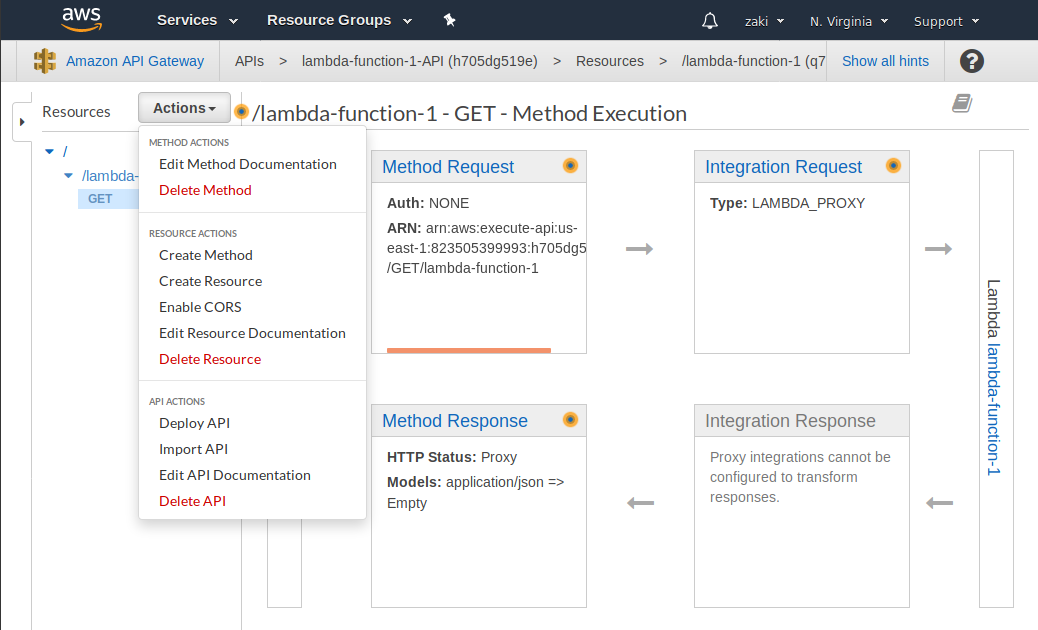The height and width of the screenshot is (630, 1038).
Task: Click the Method Request bullseye settings icon
Action: tap(570, 166)
